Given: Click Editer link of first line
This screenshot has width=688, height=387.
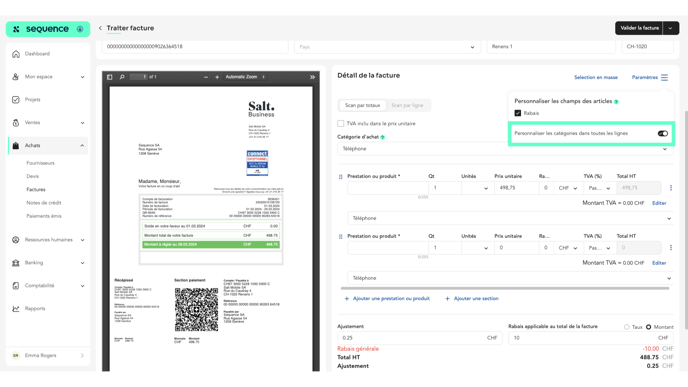Looking at the screenshot, I should point(659,203).
